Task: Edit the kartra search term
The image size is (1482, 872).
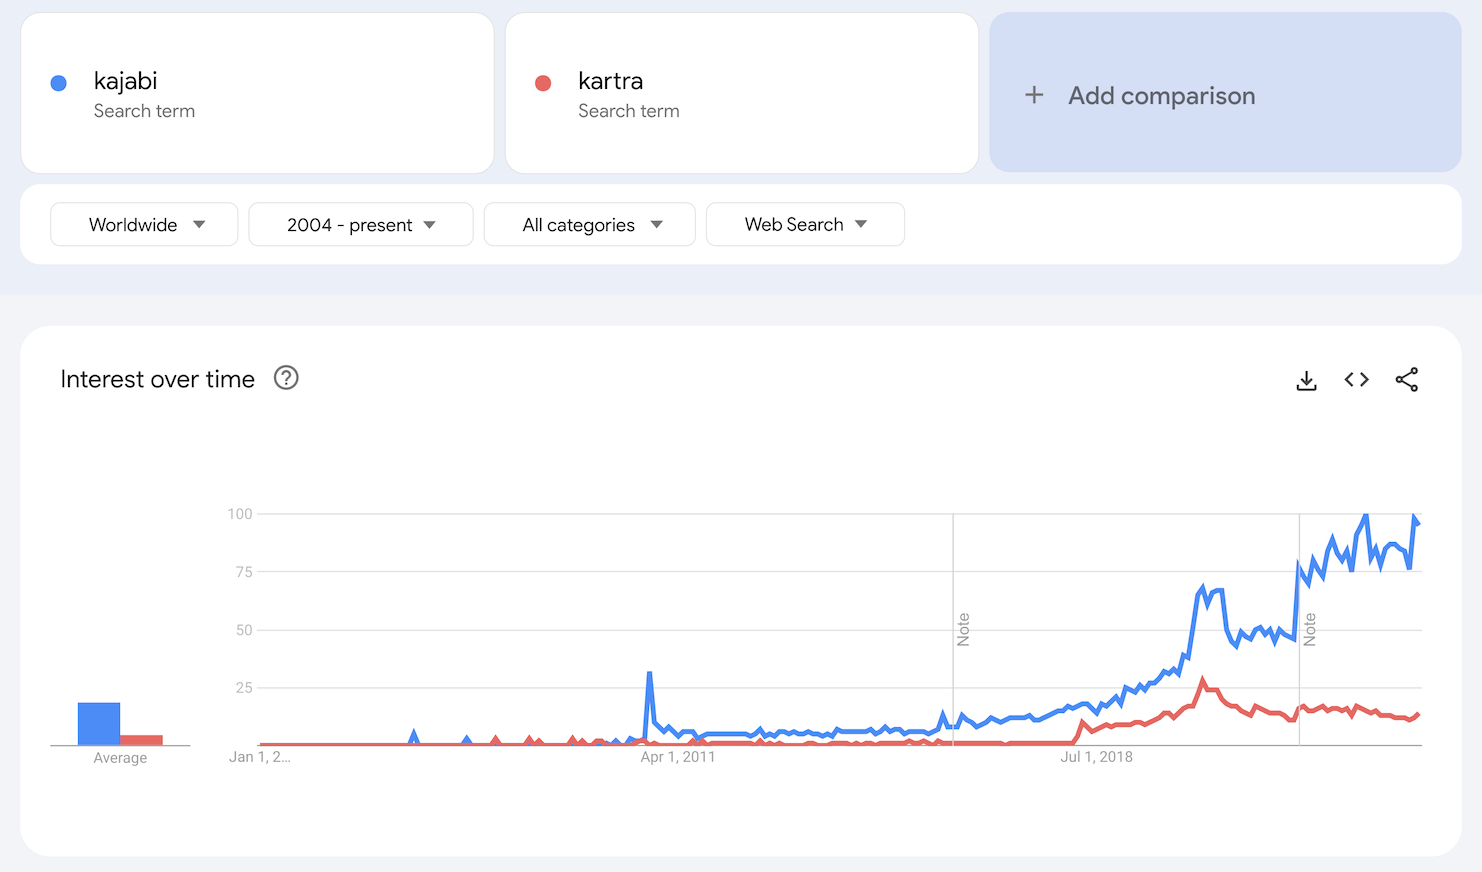Action: [x=610, y=81]
